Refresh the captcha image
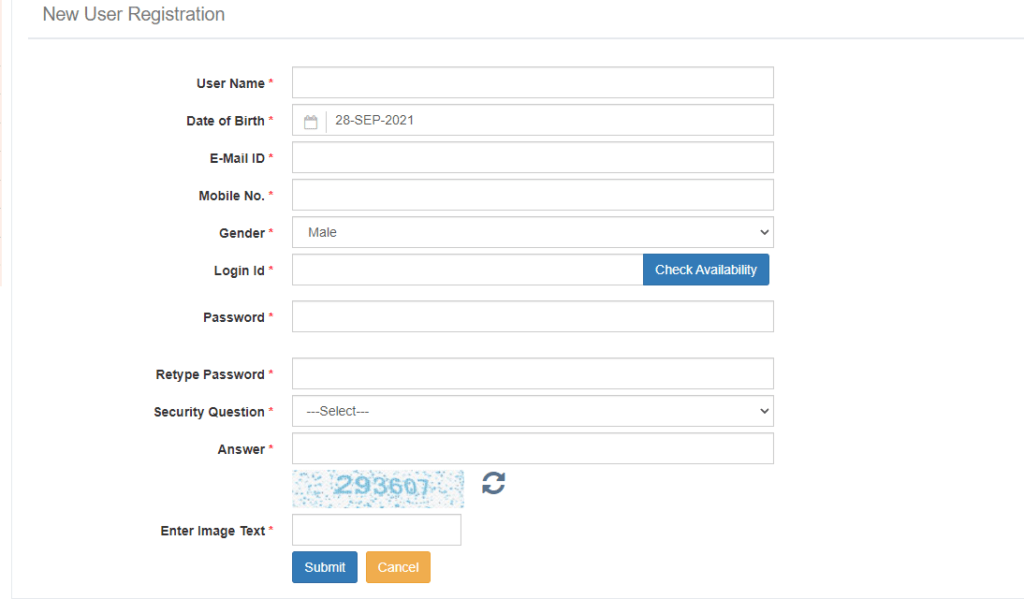Image resolution: width=1024 pixels, height=599 pixels. pyautogui.click(x=493, y=484)
